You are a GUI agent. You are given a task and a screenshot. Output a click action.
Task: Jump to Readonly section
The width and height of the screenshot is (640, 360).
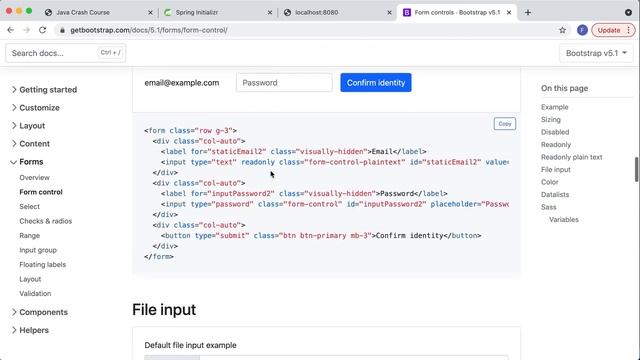pos(556,144)
